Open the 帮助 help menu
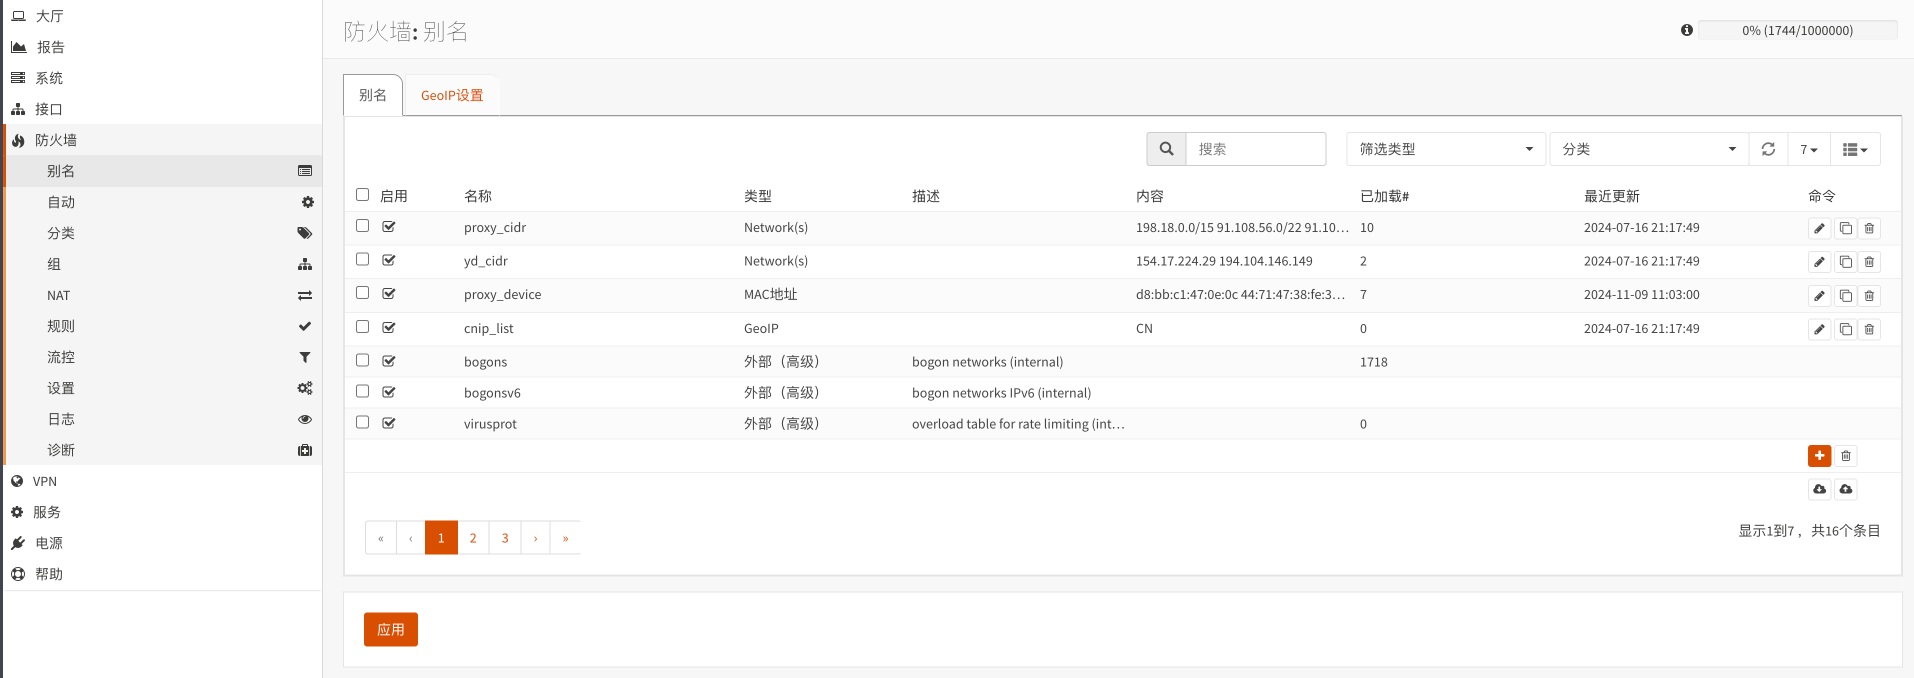The height and width of the screenshot is (678, 1914). (x=163, y=574)
